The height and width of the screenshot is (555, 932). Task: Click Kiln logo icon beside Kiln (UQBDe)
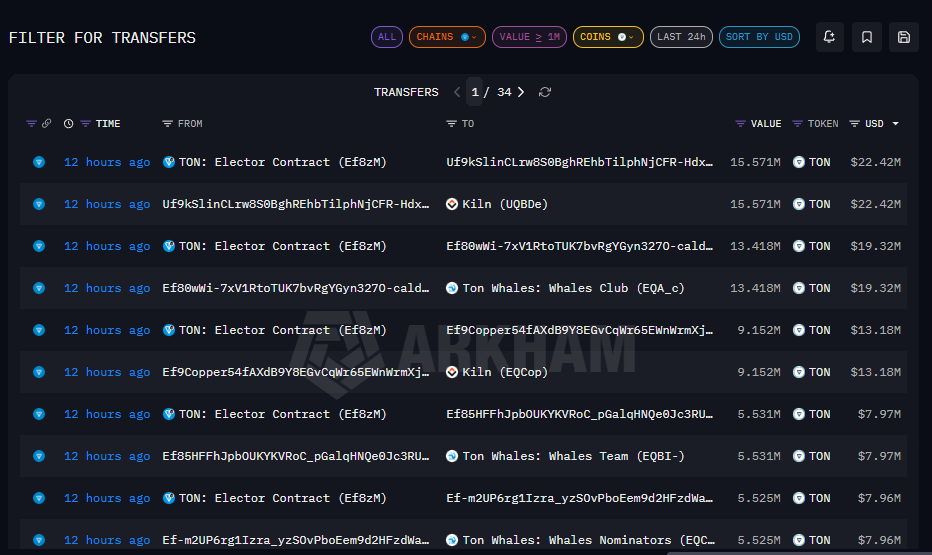(452, 204)
